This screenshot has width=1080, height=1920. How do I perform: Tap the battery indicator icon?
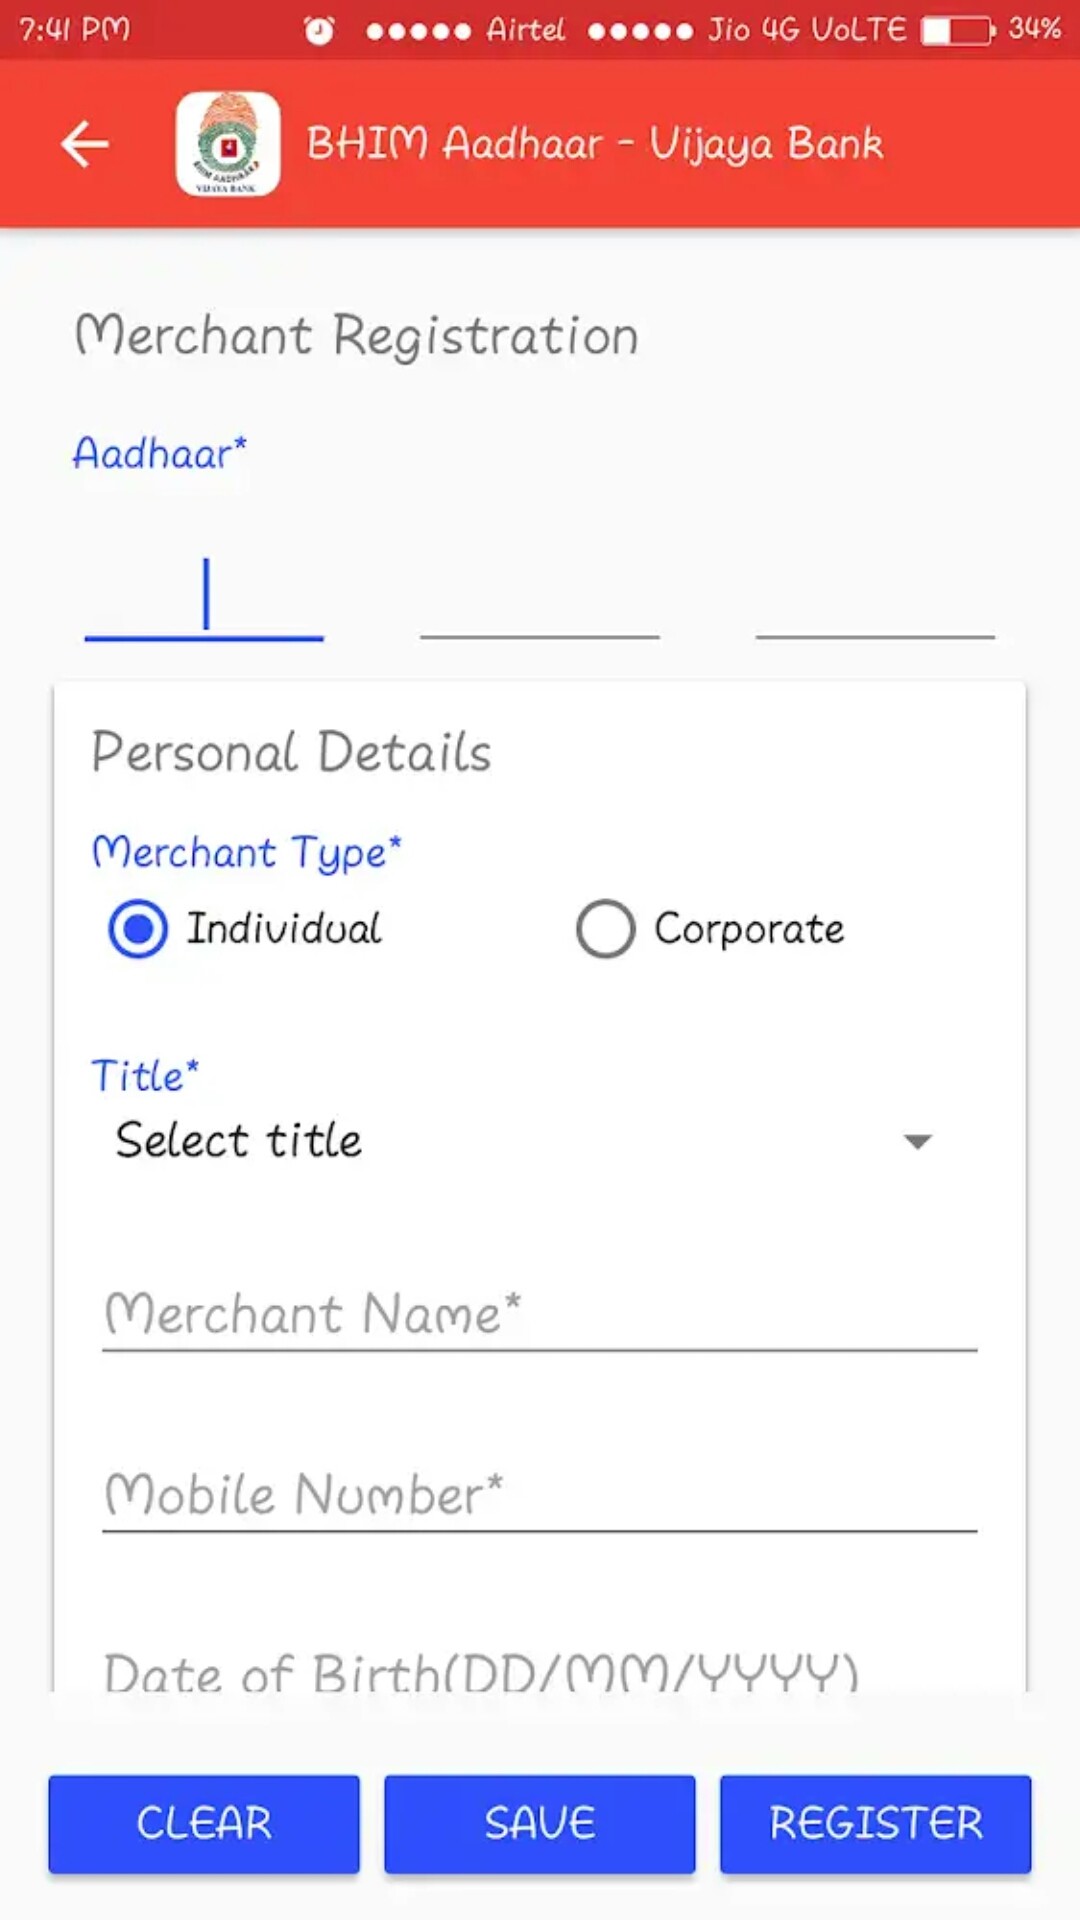coord(957,30)
